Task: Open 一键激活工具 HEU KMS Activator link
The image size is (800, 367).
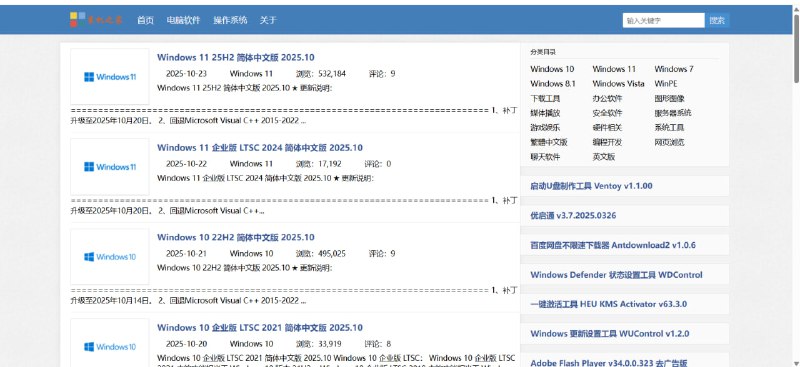Action: click(x=608, y=304)
